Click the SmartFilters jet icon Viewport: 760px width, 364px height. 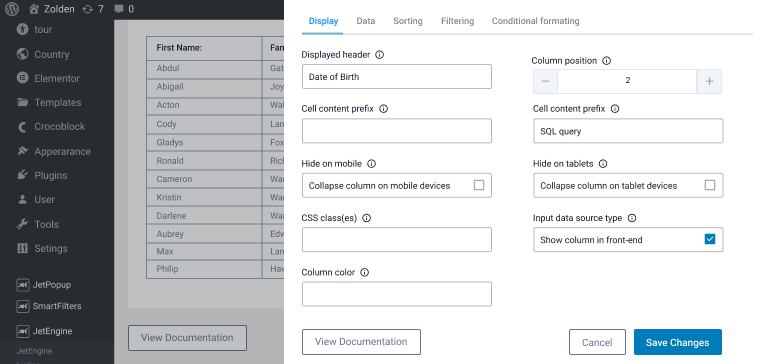pos(22,306)
